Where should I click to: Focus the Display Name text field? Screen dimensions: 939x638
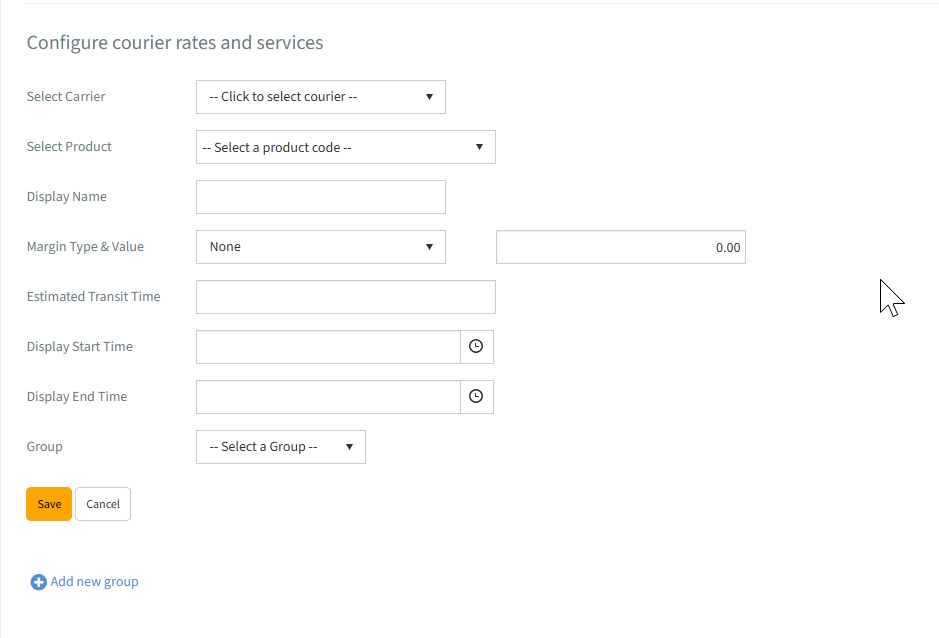[x=320, y=197]
